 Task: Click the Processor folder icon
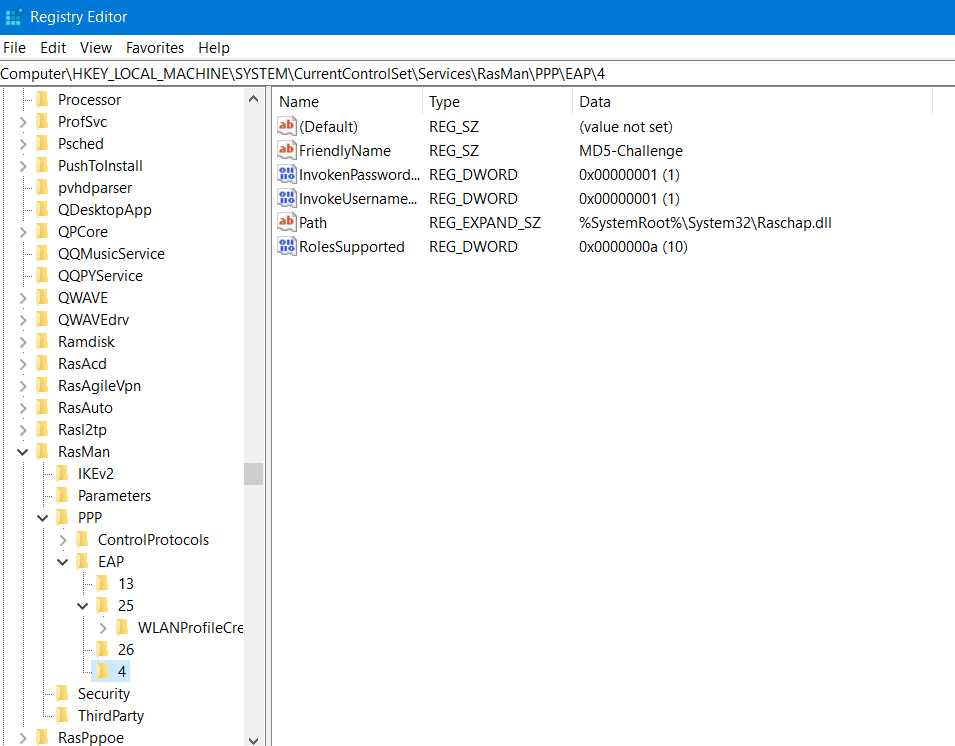coord(43,99)
